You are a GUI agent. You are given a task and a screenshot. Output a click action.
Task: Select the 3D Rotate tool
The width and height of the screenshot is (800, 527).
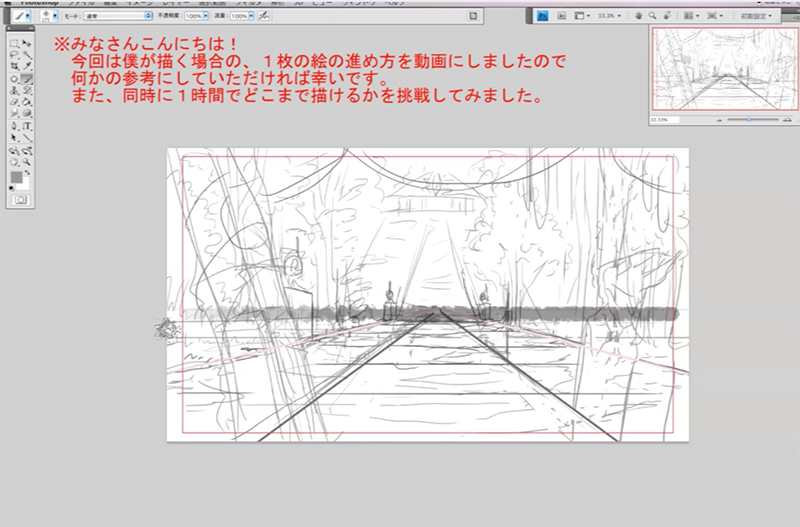[14, 151]
